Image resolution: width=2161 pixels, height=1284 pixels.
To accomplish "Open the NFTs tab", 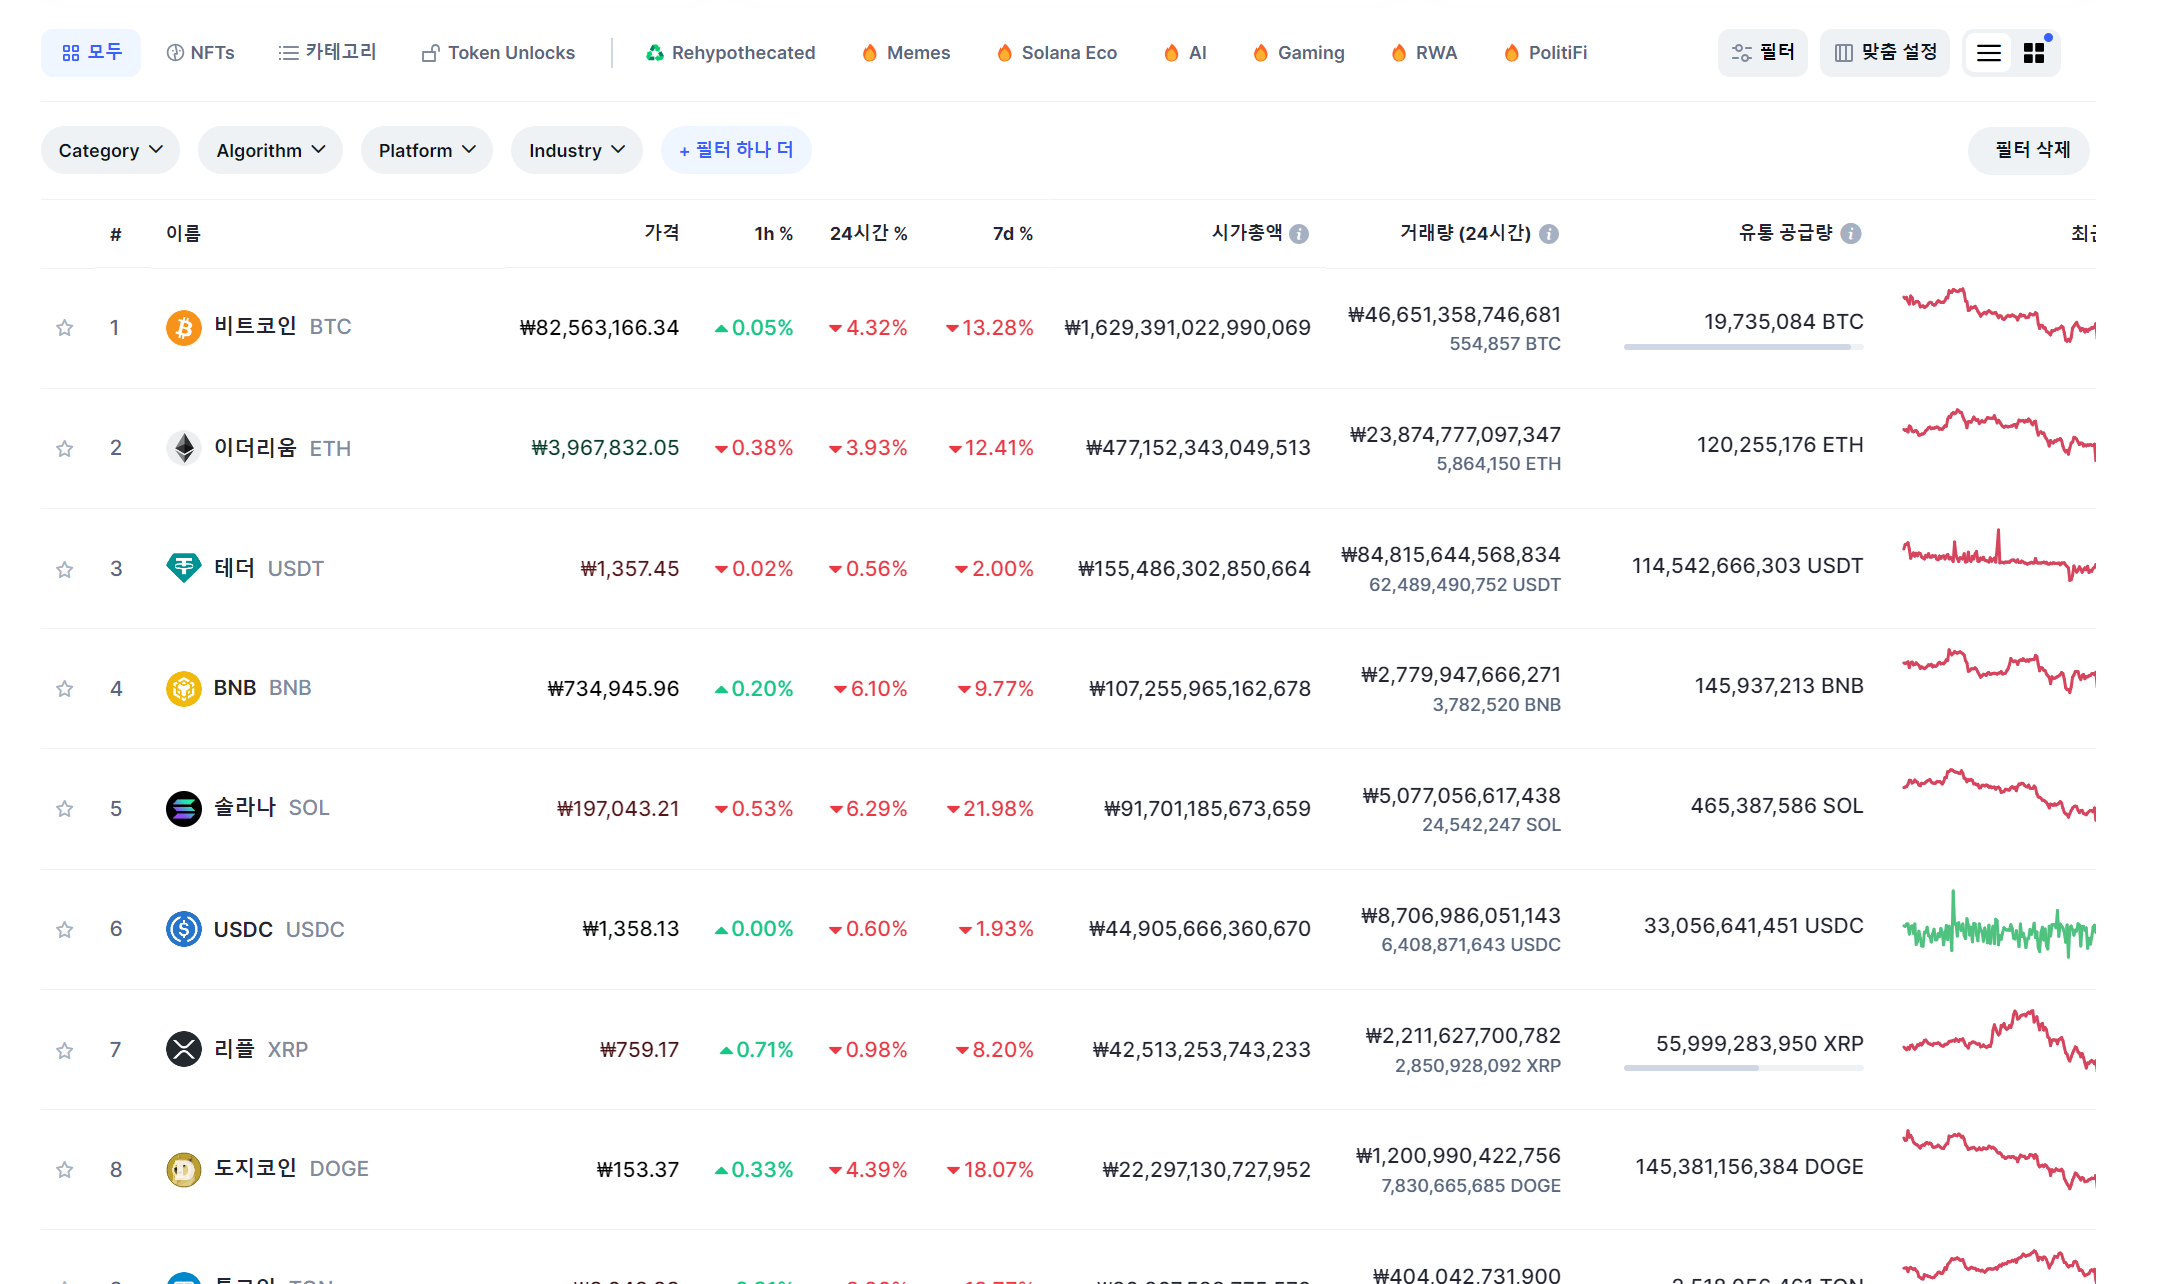I will coord(200,53).
